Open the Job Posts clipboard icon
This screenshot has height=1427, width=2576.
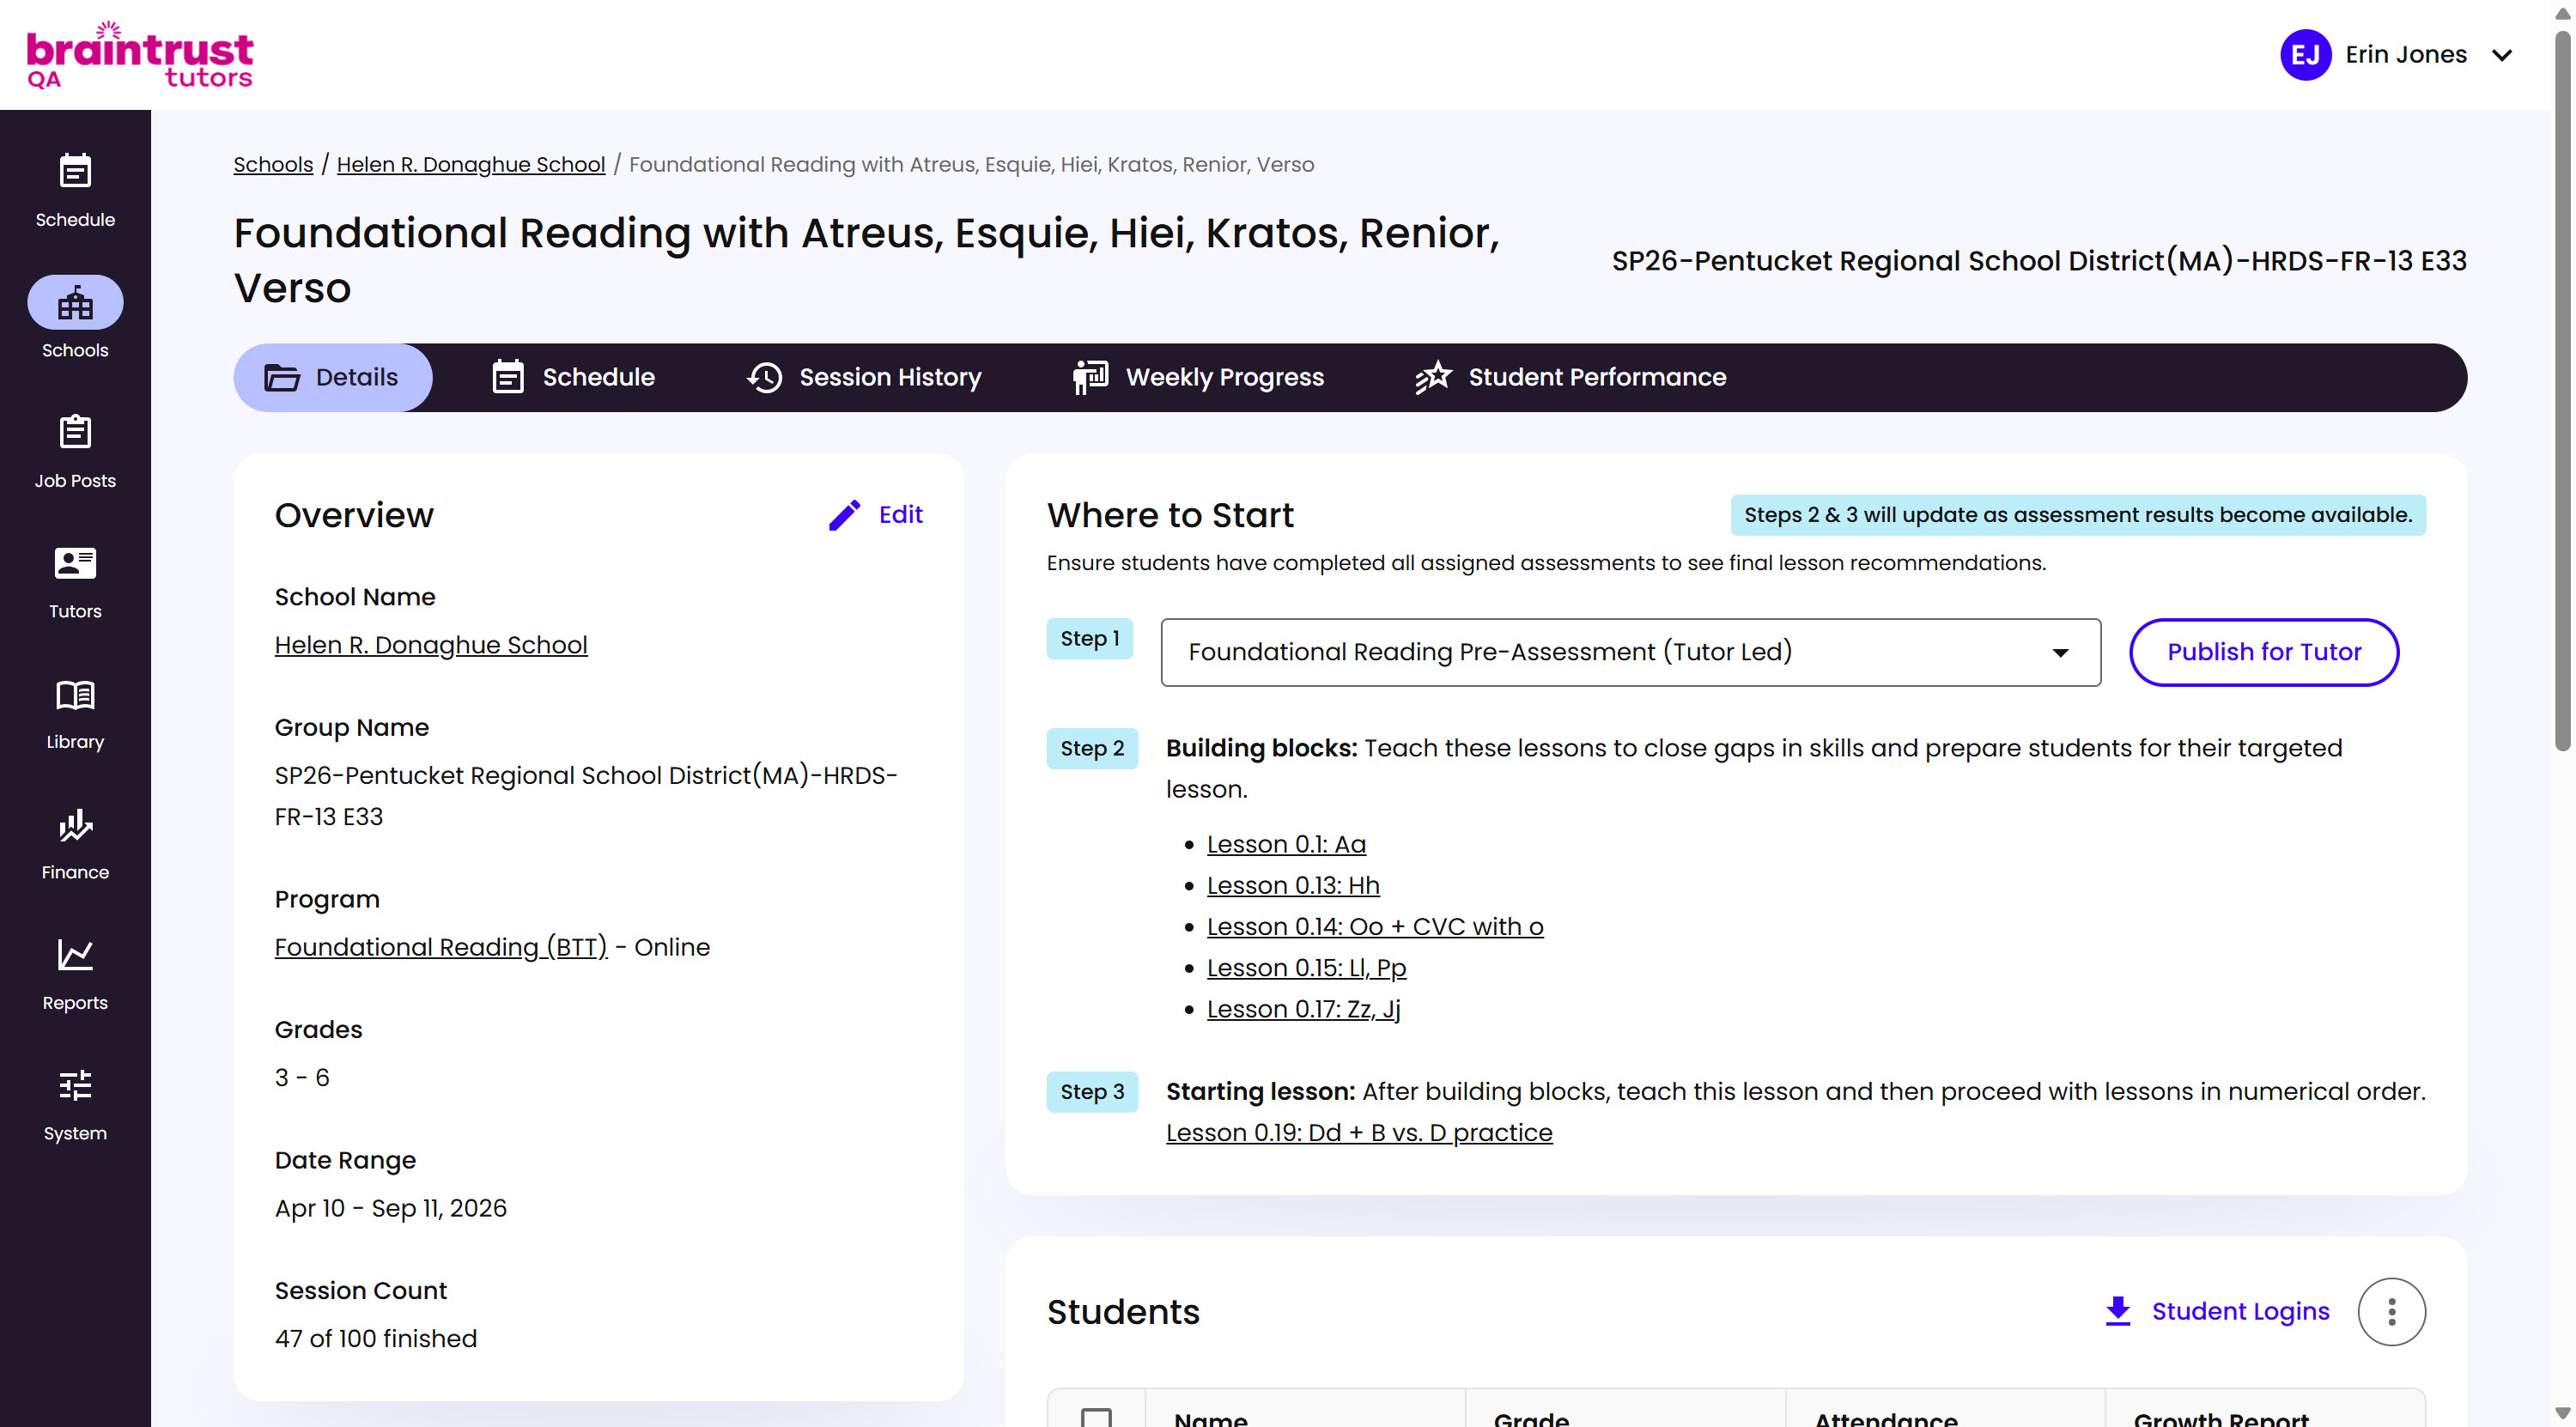coord(75,432)
